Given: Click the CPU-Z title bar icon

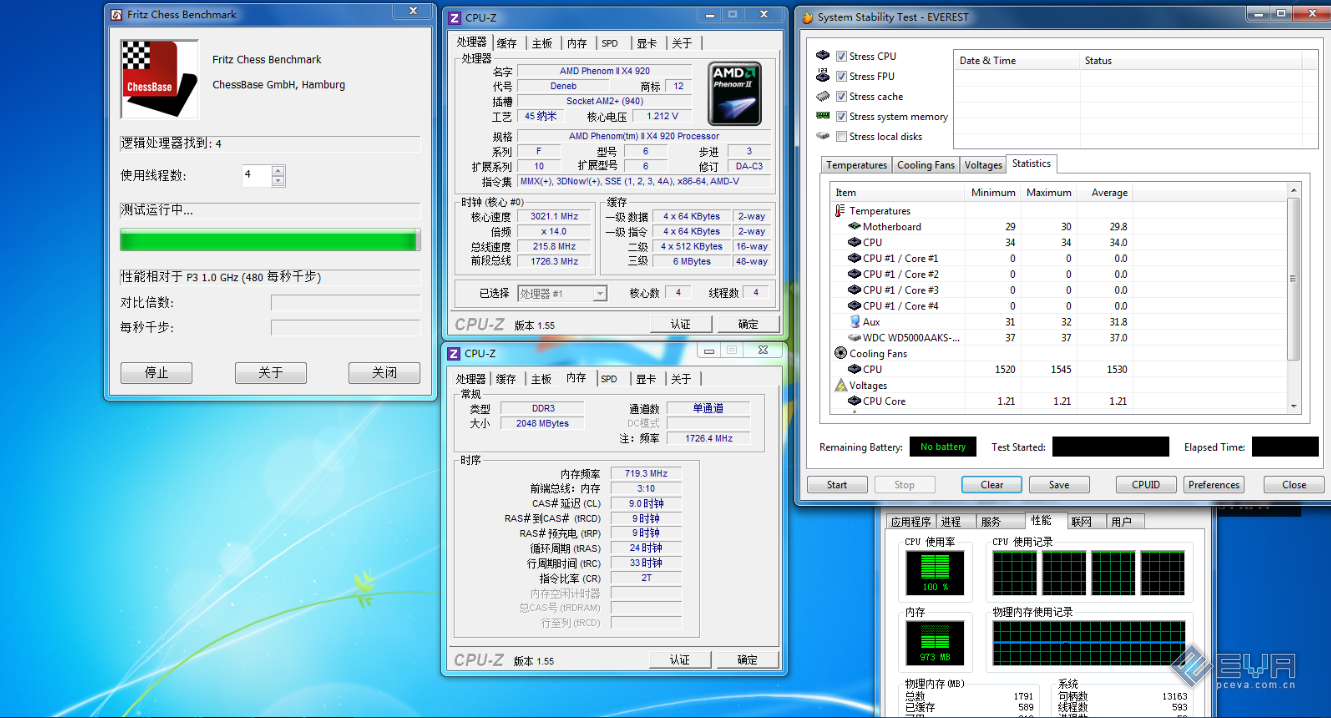Looking at the screenshot, I should click(454, 17).
